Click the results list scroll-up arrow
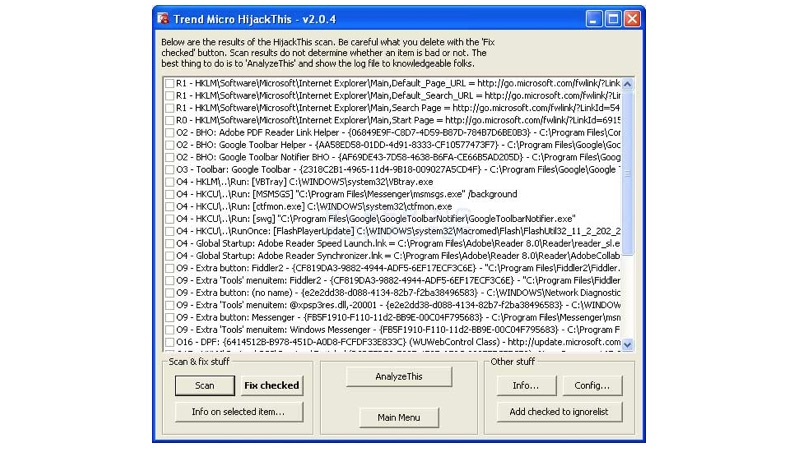This screenshot has height=450, width=800. [628, 84]
